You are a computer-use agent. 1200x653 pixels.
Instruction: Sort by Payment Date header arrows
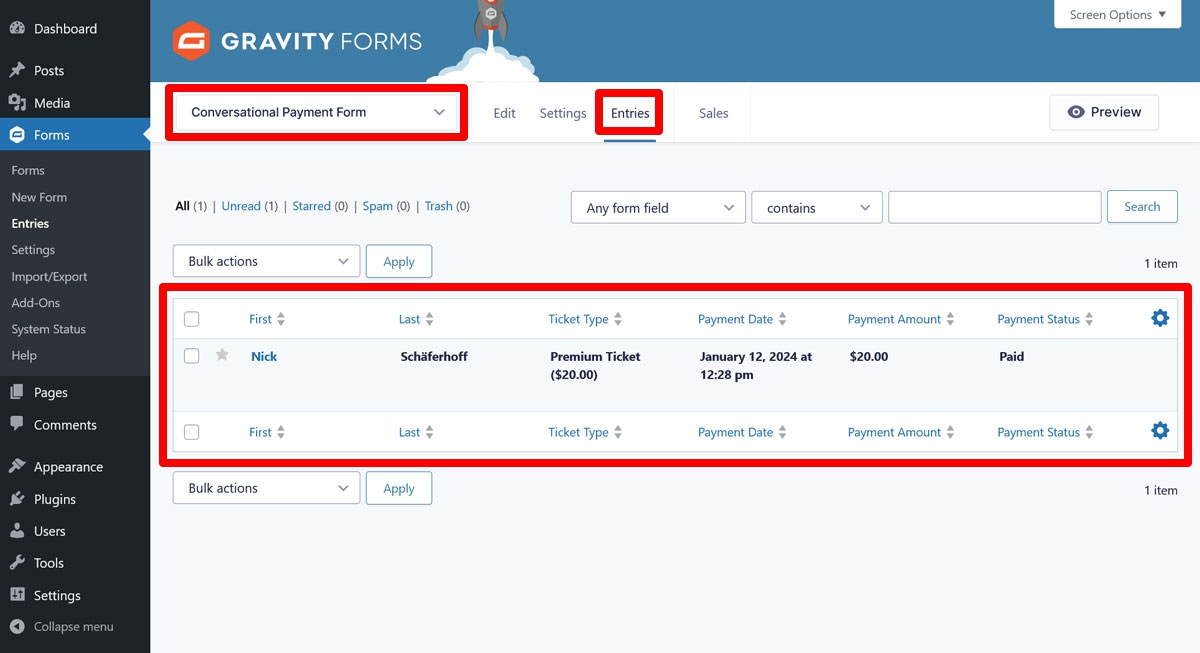[x=782, y=319]
